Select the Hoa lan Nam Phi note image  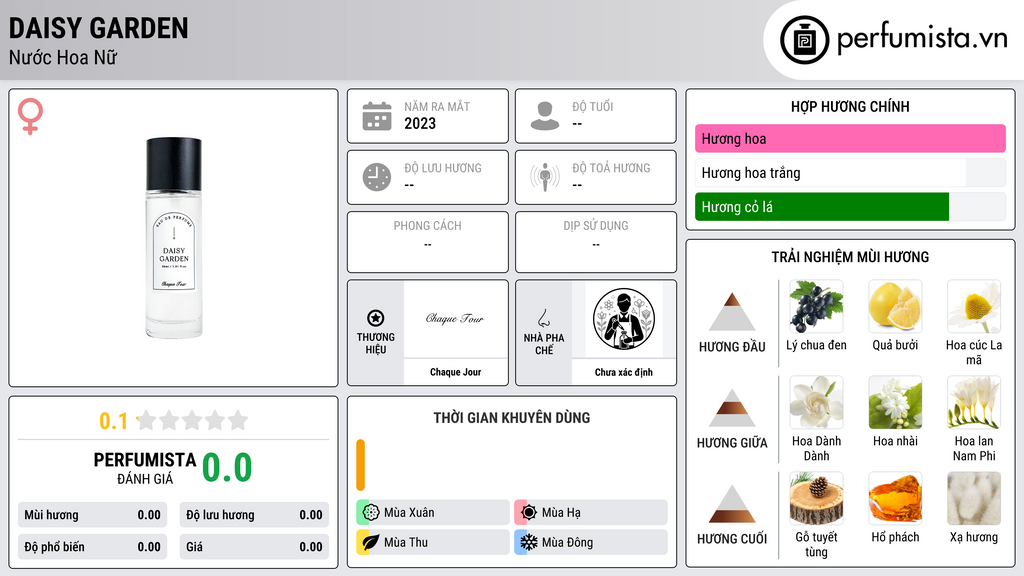[x=974, y=402]
